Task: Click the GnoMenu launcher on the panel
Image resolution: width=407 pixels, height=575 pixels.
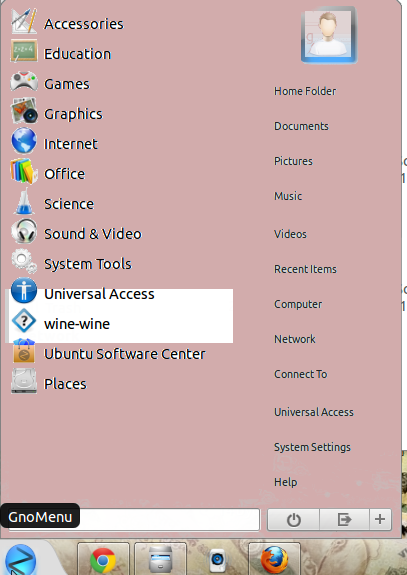Action: [x=21, y=560]
